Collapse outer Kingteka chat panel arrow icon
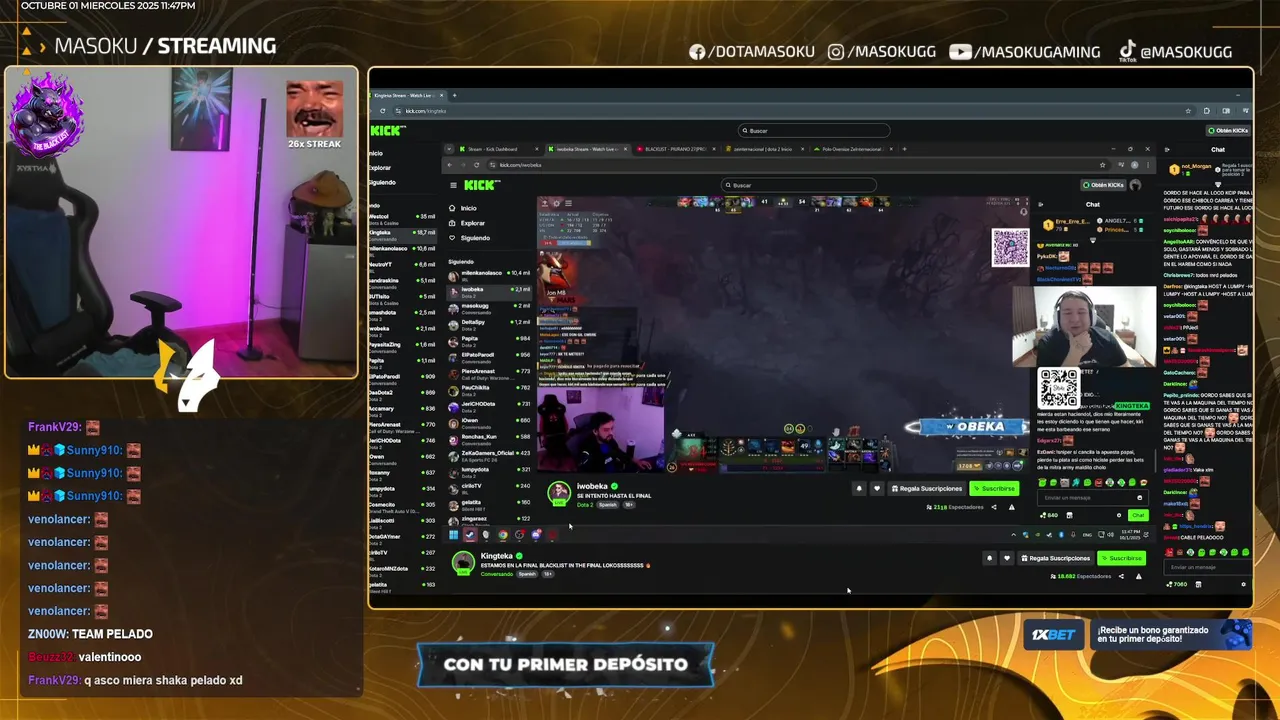Screen dimensions: 1280x720 tap(1167, 149)
